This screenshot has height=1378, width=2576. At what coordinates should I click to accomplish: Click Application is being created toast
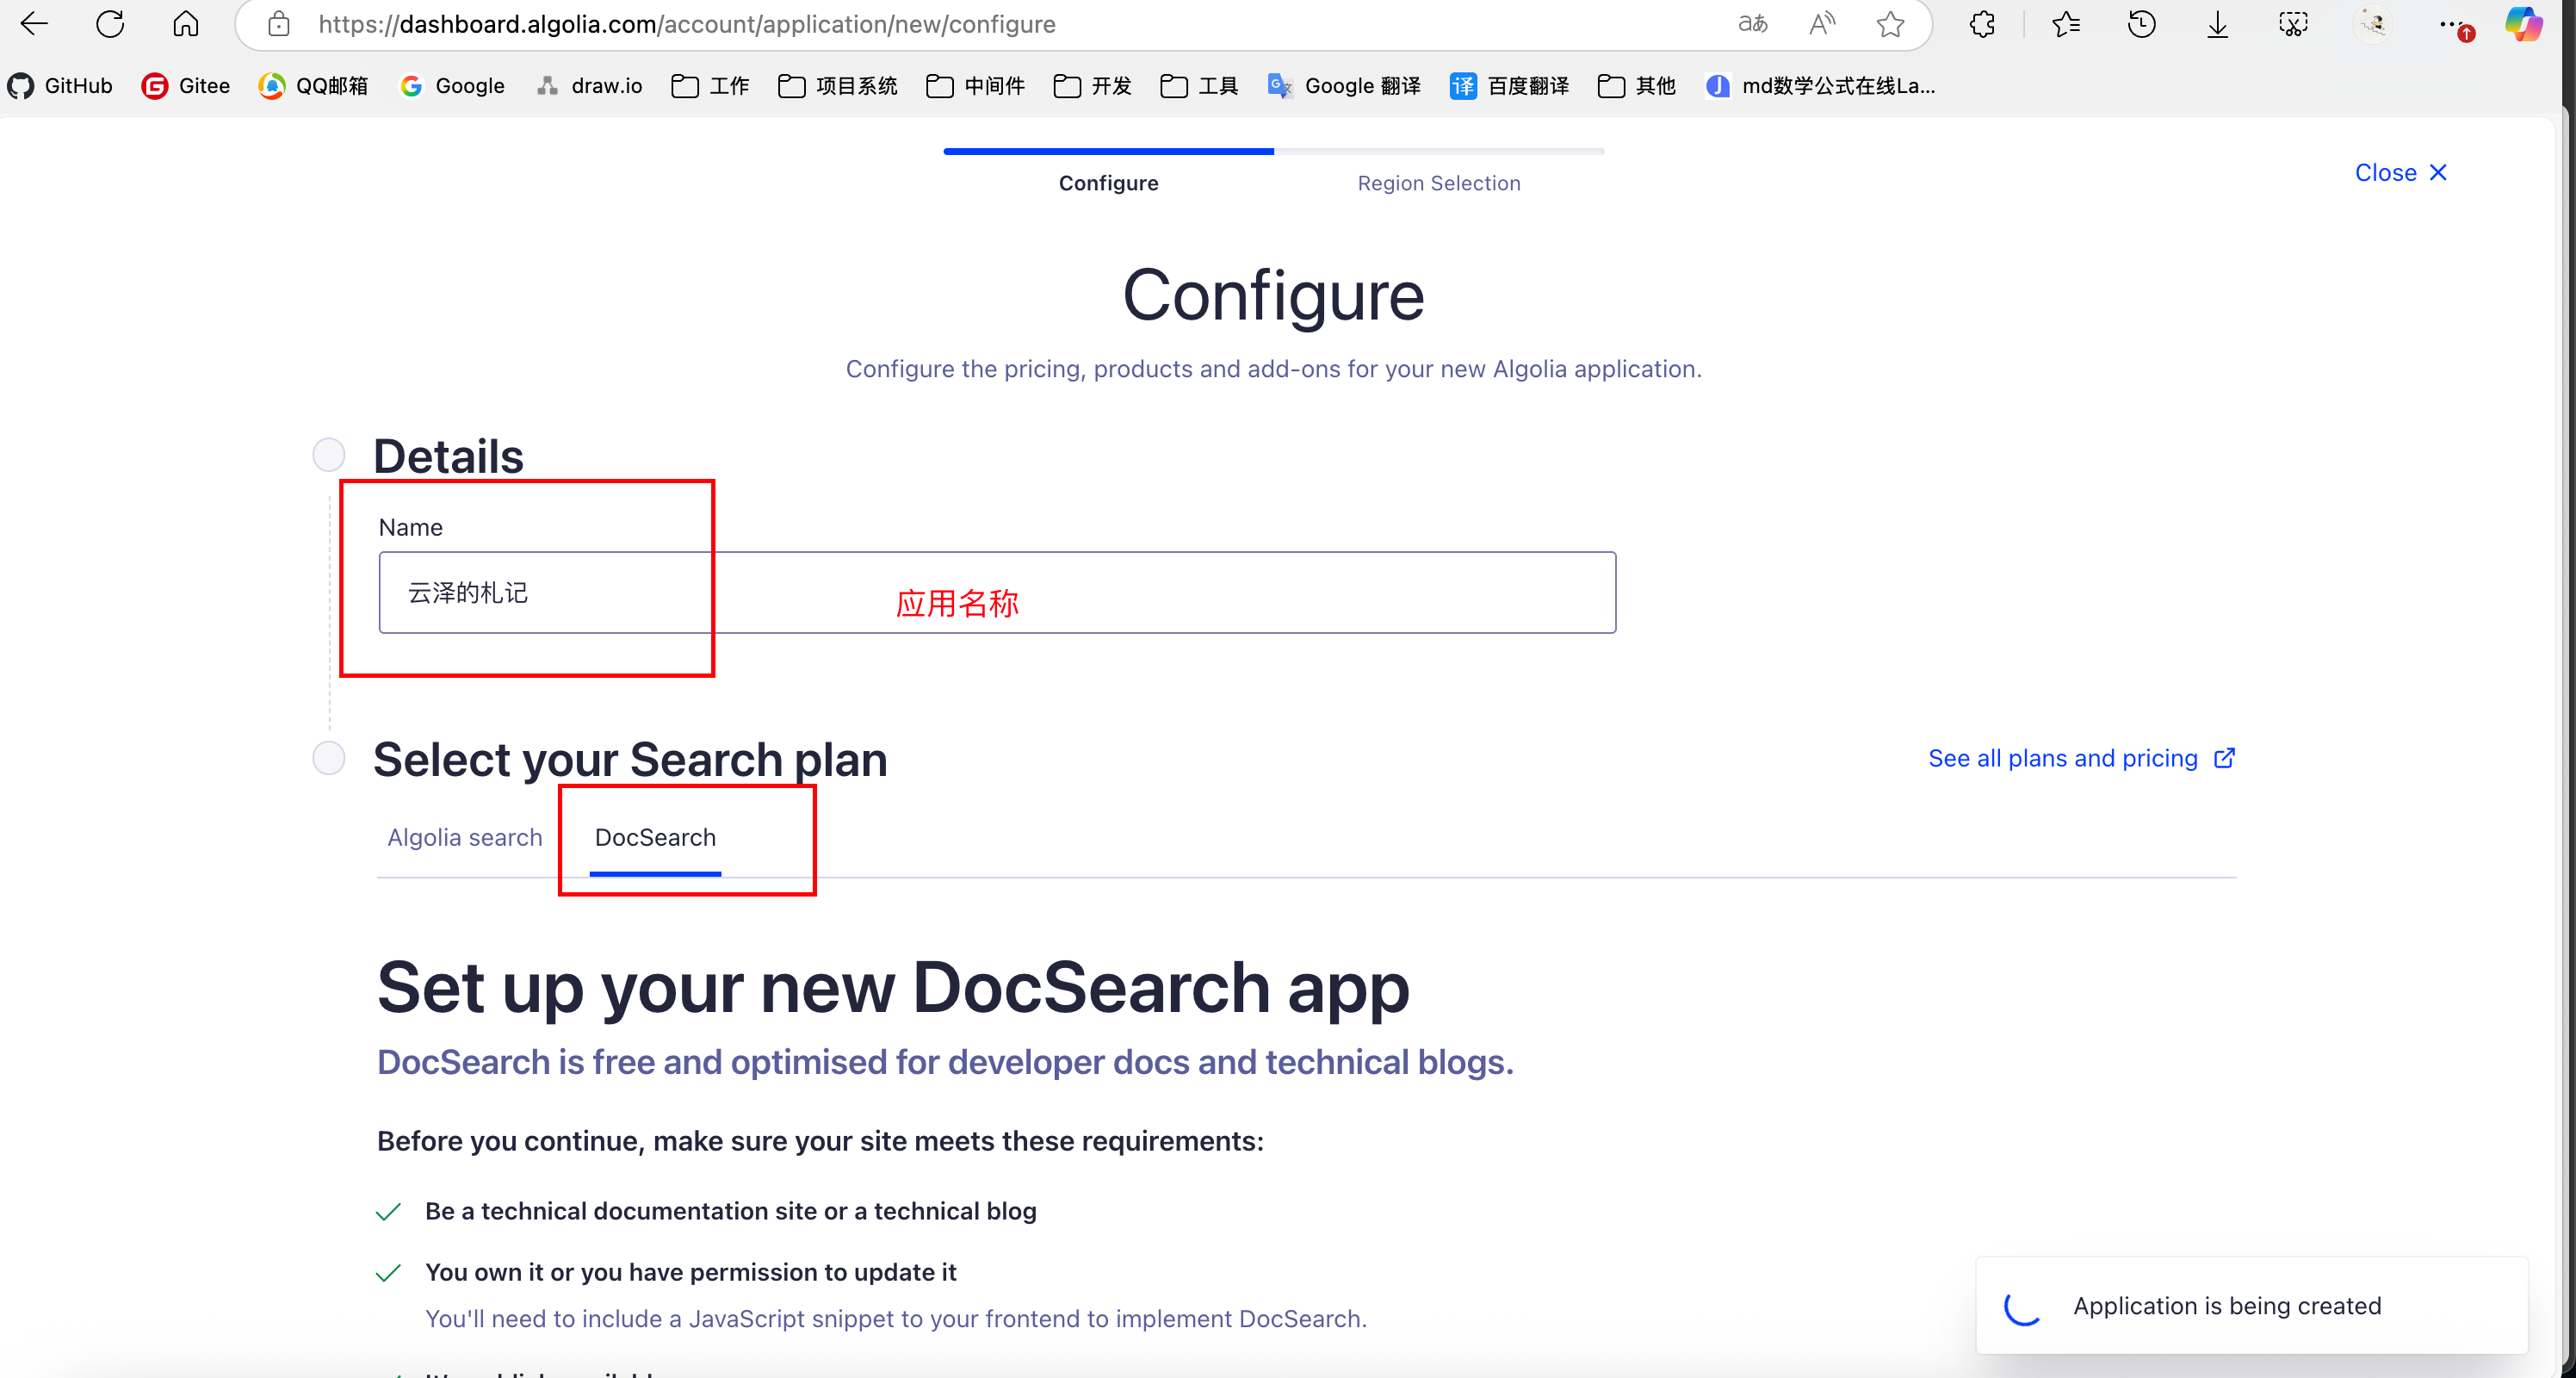[x=2252, y=1305]
